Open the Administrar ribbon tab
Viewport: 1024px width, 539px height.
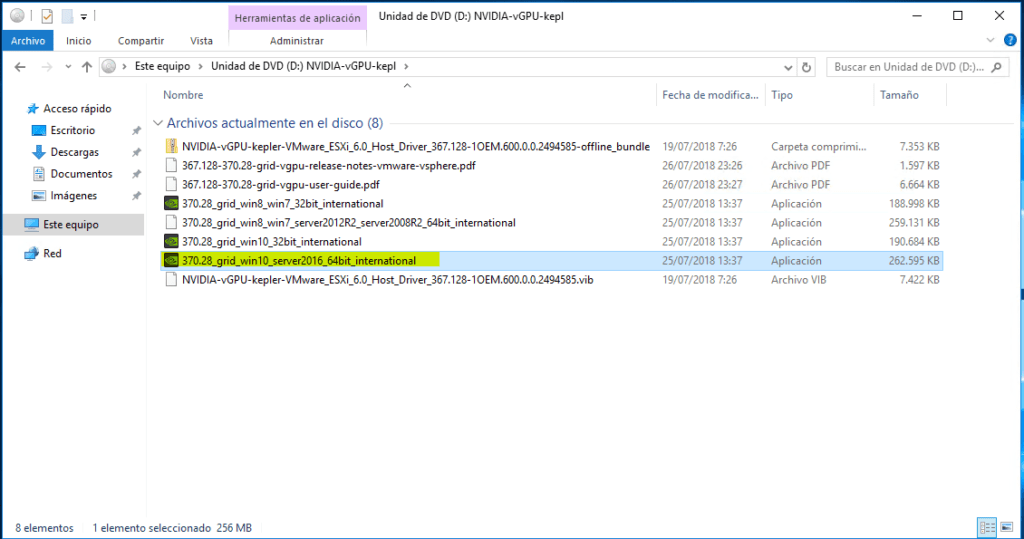click(x=296, y=41)
